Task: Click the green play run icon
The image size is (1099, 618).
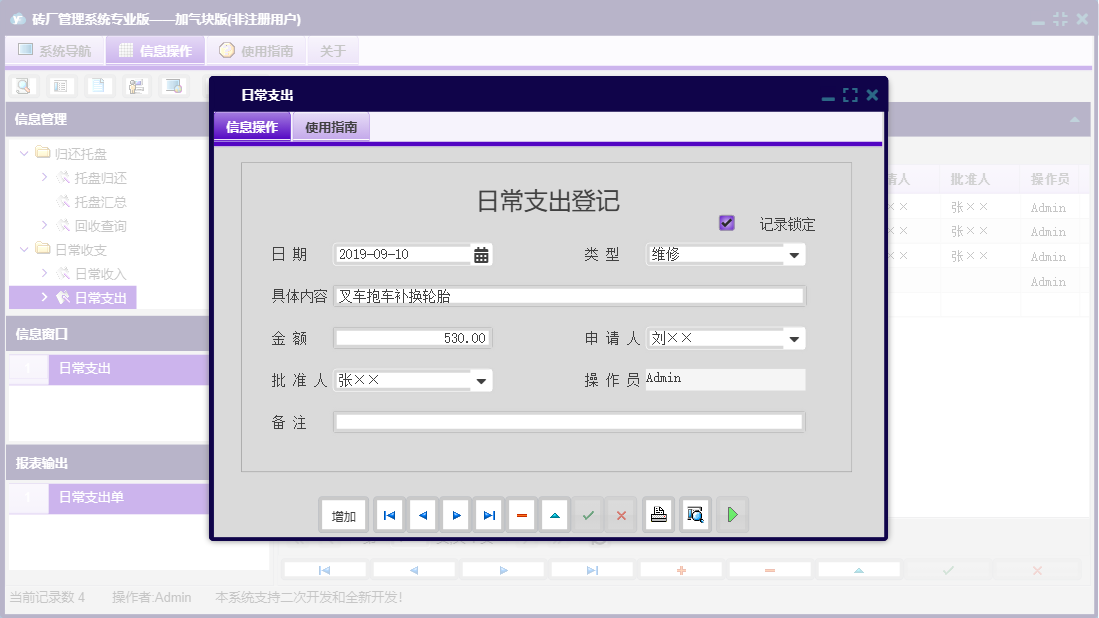Action: [x=732, y=514]
